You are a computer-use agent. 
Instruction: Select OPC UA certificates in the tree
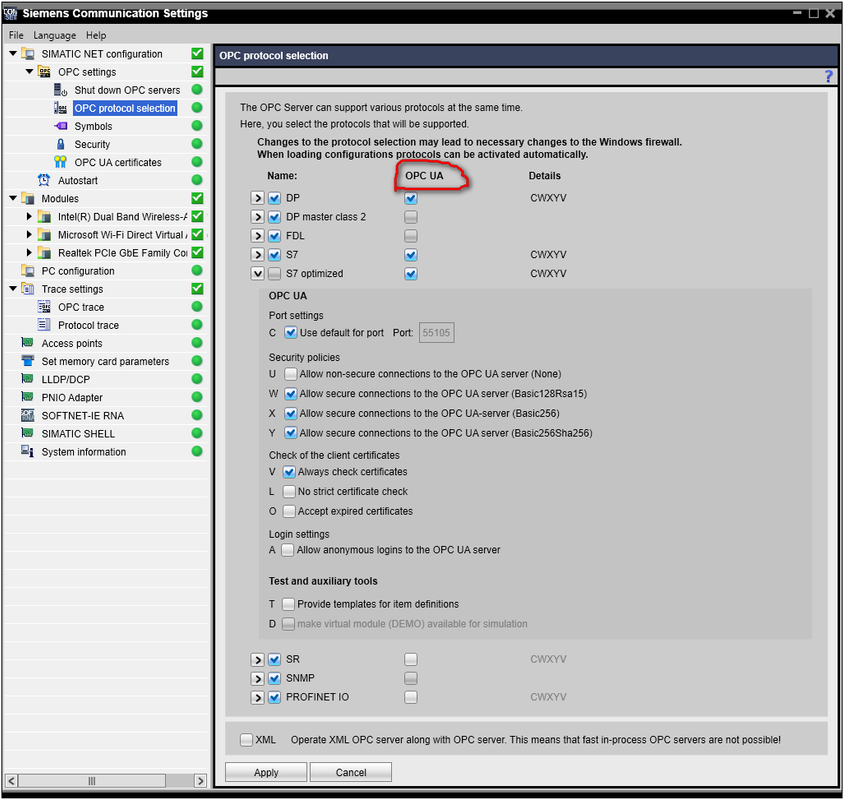pyautogui.click(x=117, y=162)
